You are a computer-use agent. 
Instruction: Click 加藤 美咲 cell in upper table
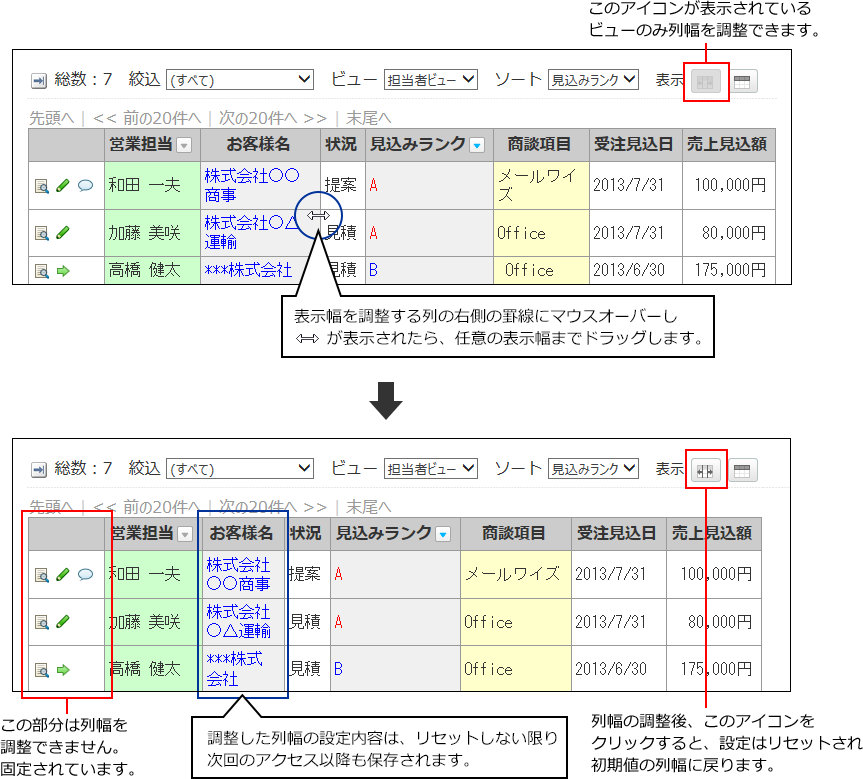tap(152, 233)
